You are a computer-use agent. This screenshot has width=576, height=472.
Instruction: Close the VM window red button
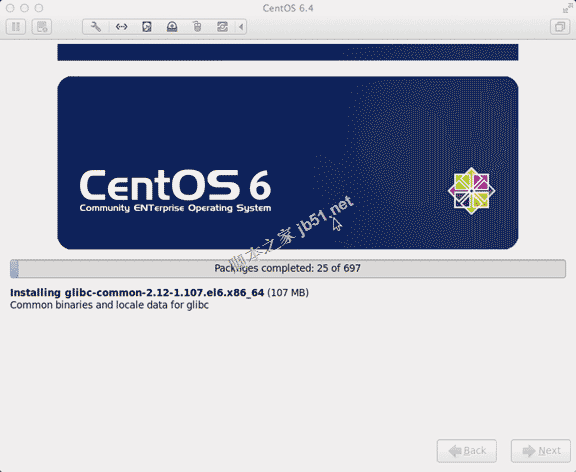[10, 8]
